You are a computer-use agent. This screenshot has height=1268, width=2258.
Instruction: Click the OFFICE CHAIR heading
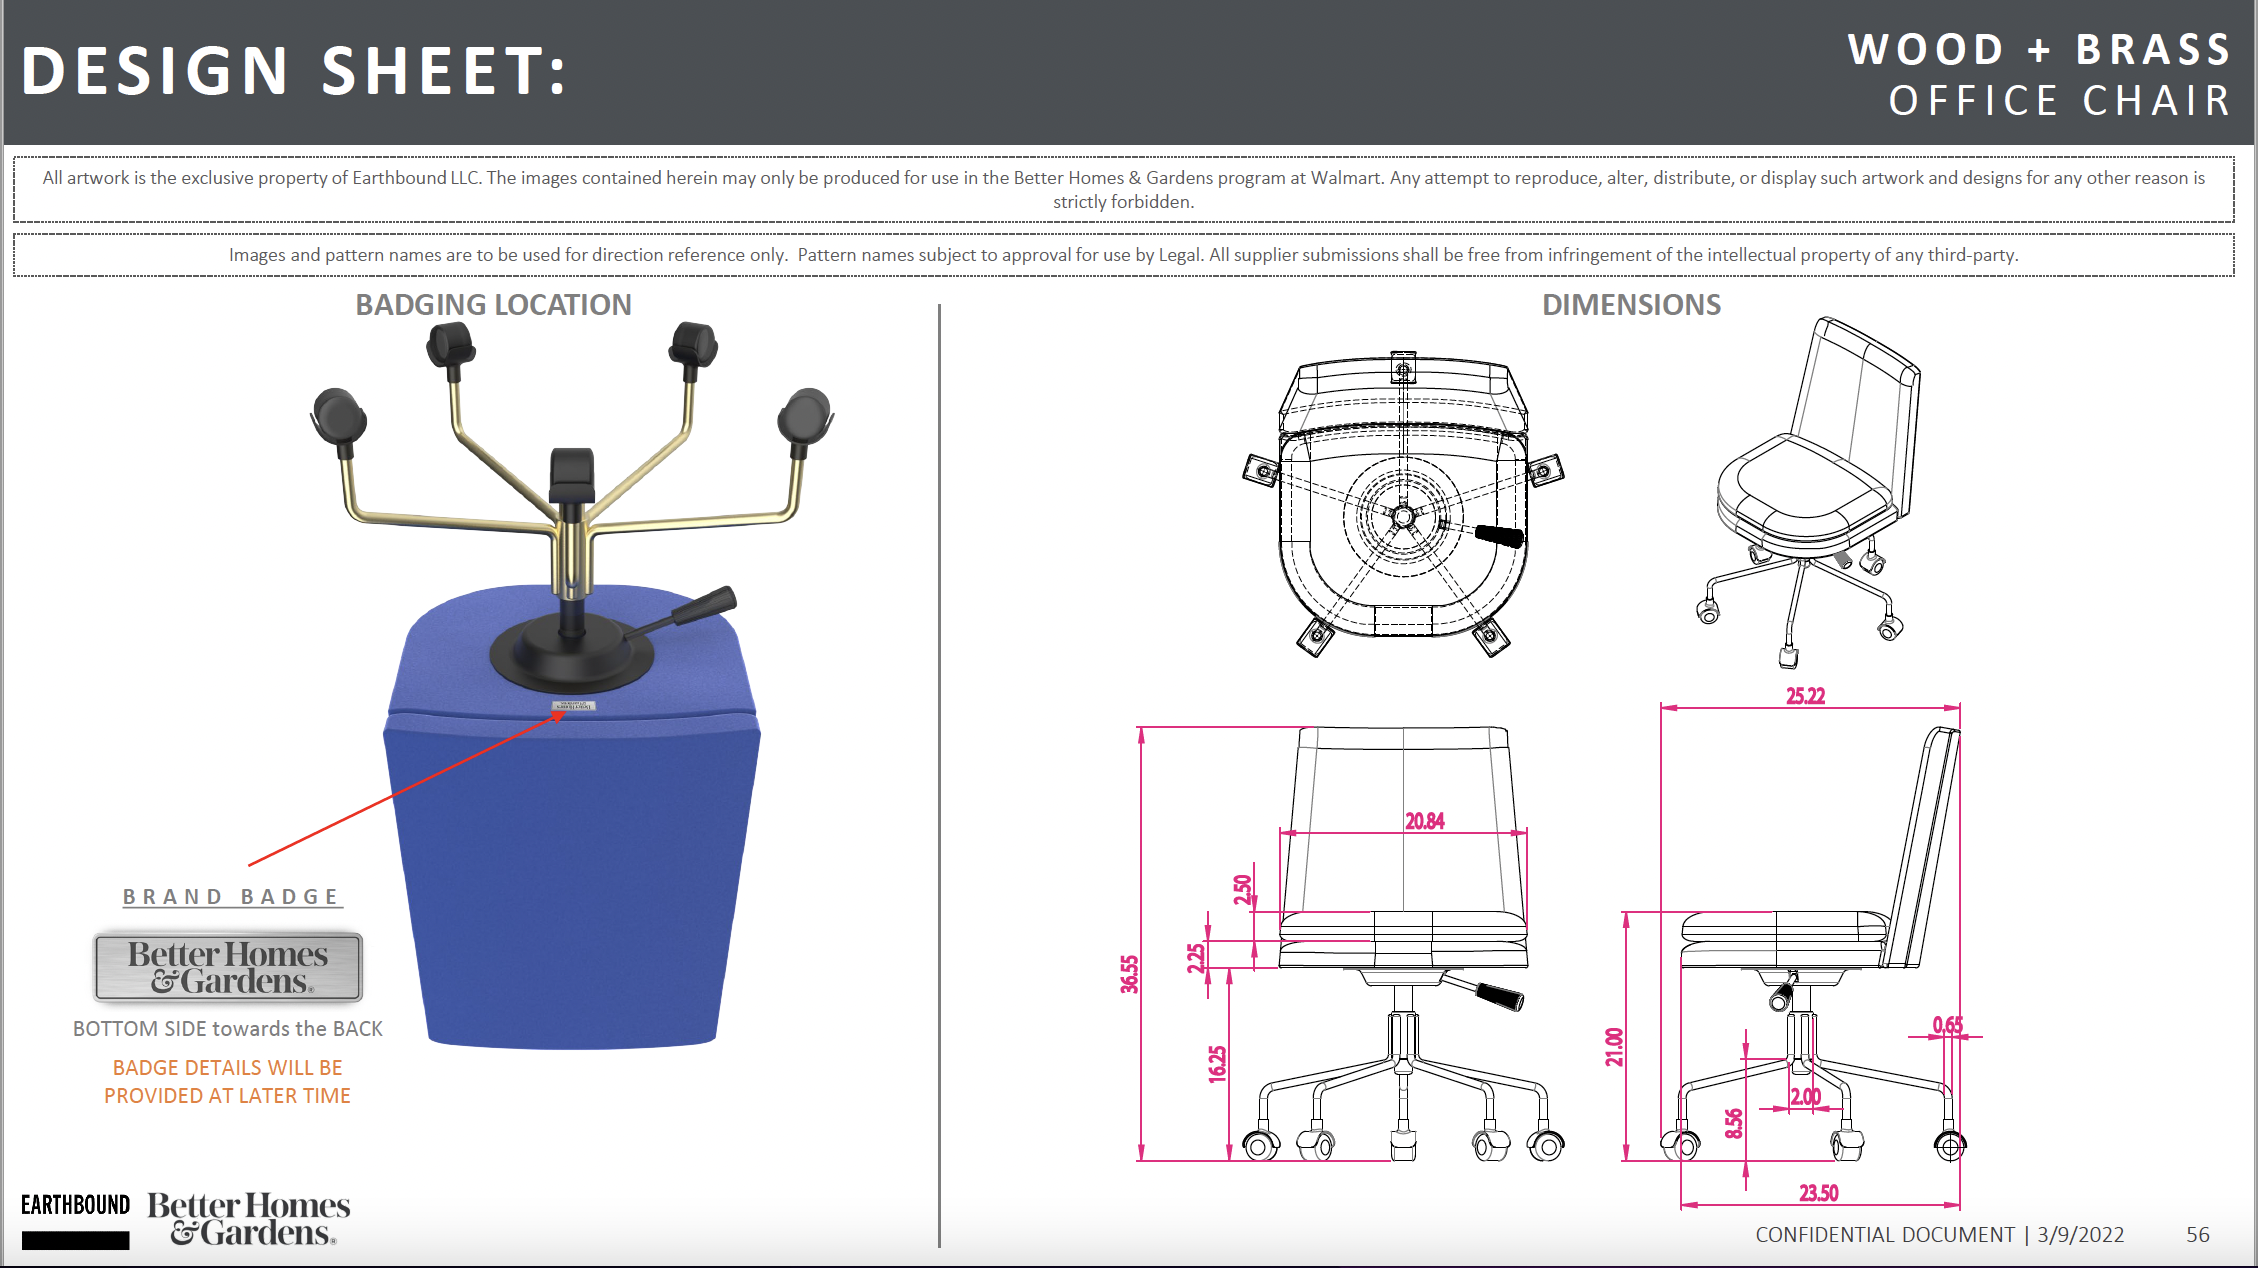[2060, 101]
